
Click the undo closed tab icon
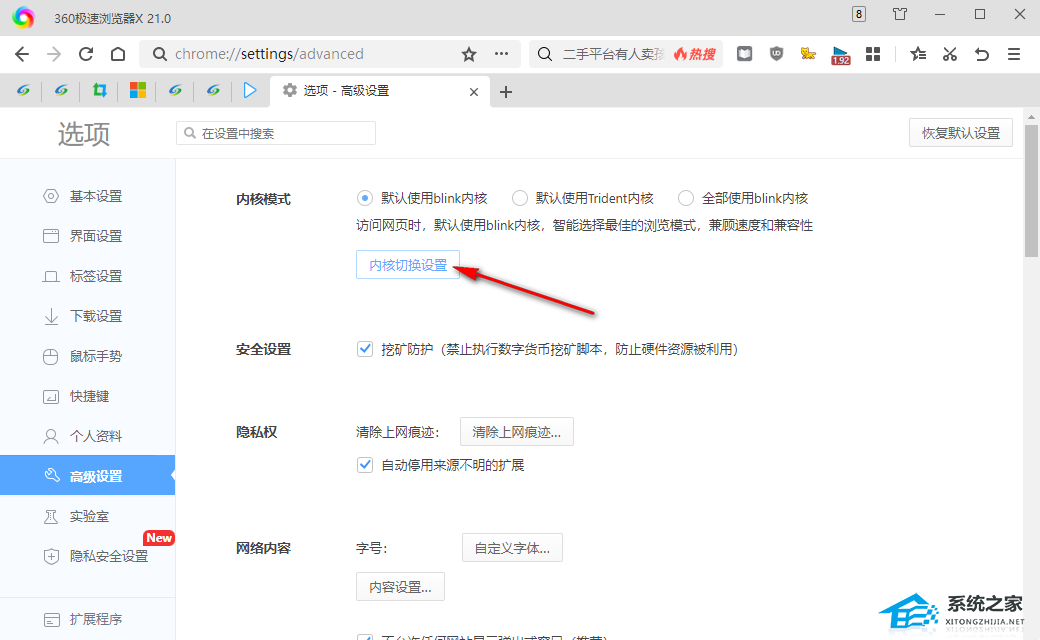982,54
